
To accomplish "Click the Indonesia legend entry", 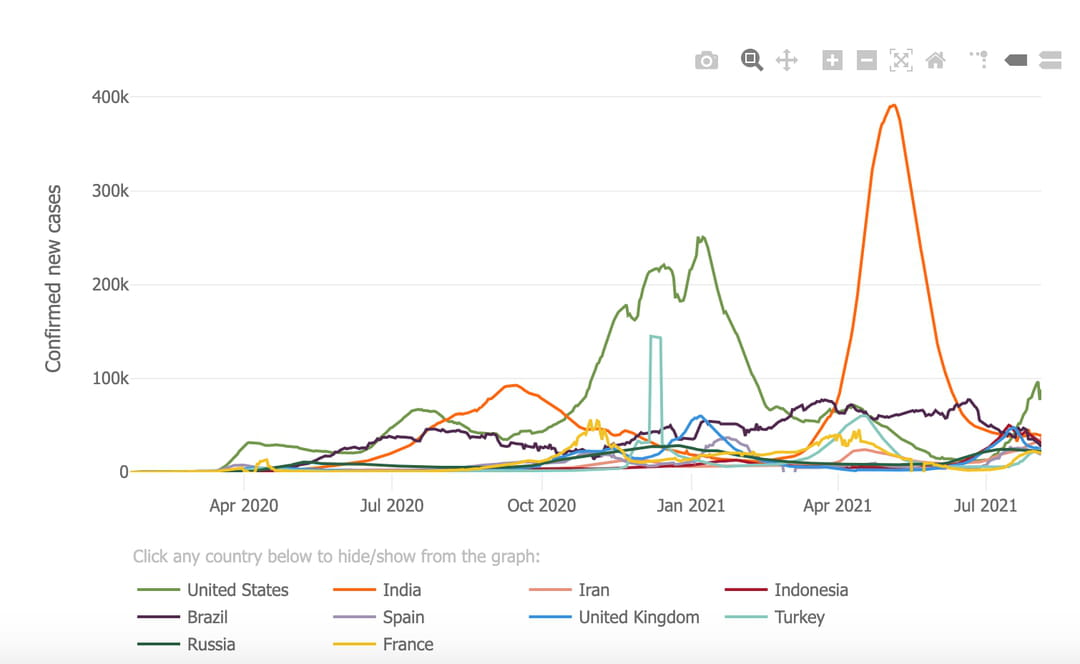I will tap(811, 590).
